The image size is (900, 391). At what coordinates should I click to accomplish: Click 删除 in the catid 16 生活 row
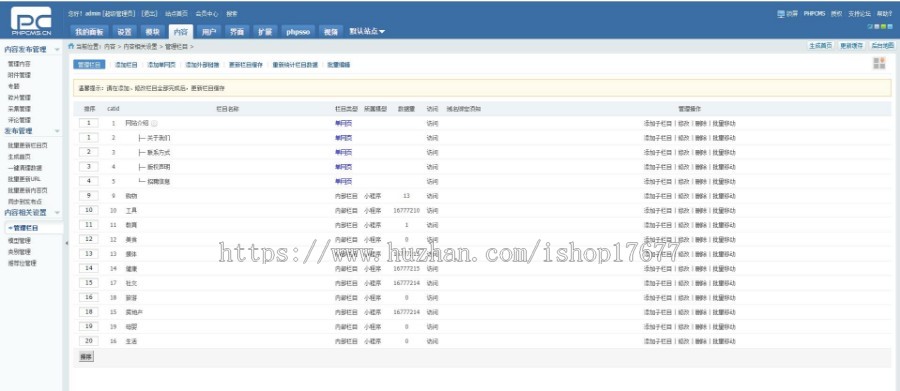click(x=700, y=341)
